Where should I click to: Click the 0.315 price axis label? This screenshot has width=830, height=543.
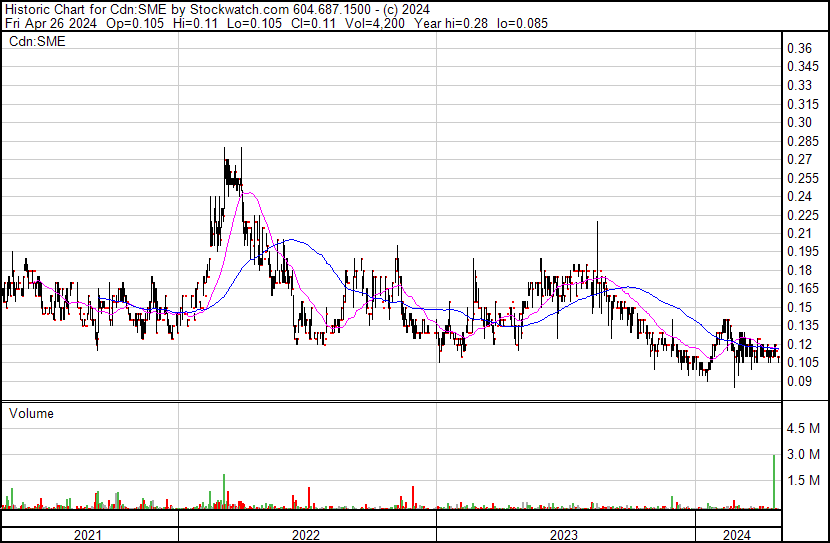(x=803, y=104)
